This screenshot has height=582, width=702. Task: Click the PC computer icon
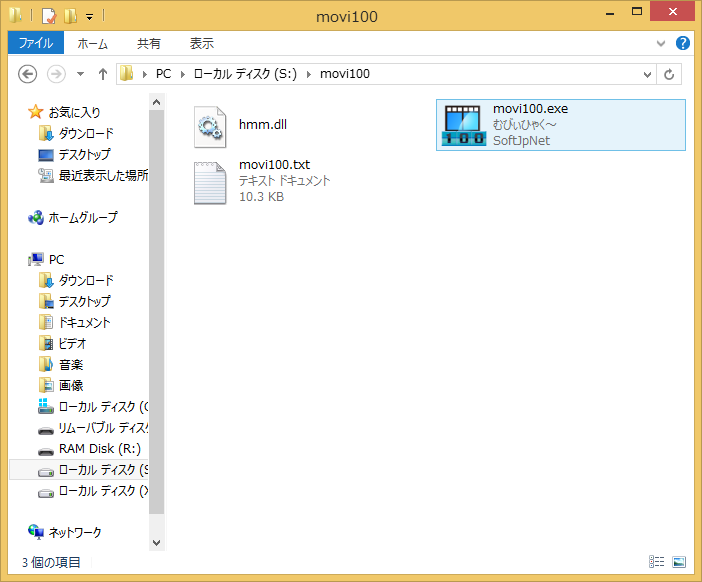pyautogui.click(x=36, y=260)
